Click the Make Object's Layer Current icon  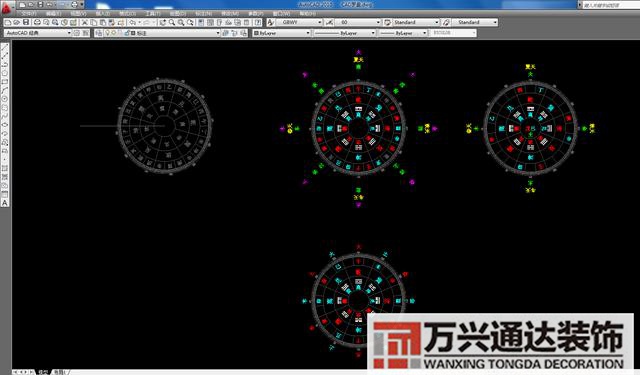[225, 33]
